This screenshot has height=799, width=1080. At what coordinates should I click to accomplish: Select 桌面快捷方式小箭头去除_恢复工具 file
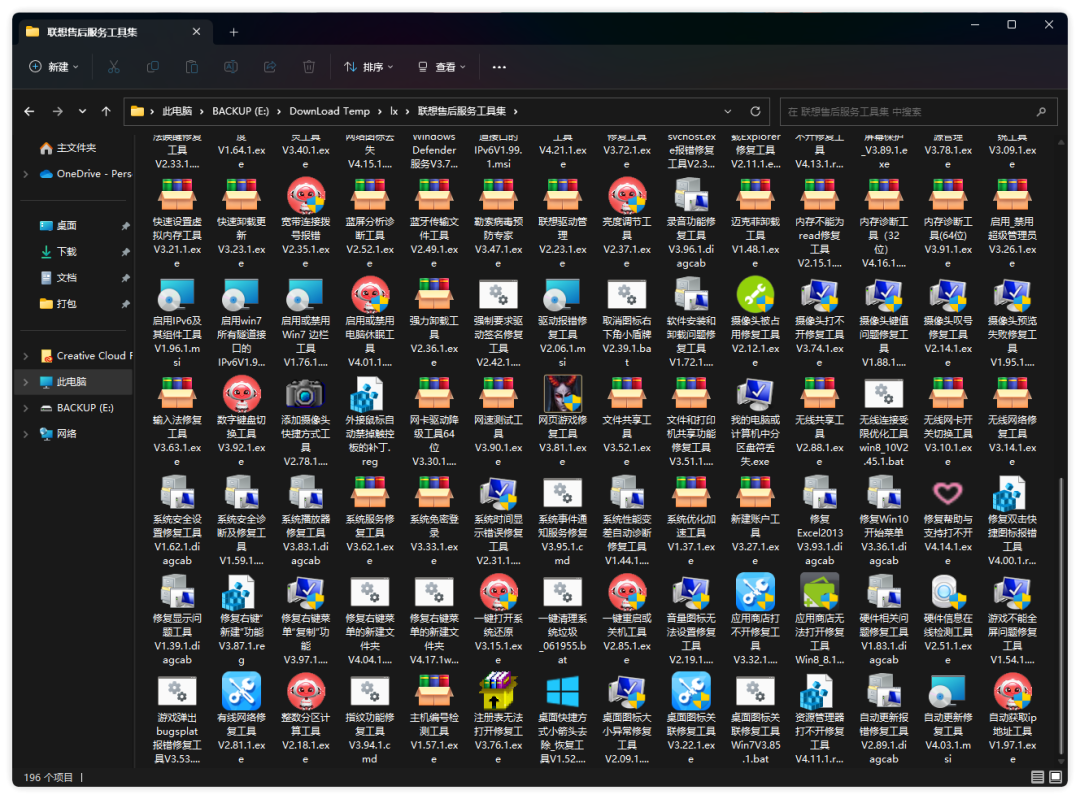coord(563,719)
